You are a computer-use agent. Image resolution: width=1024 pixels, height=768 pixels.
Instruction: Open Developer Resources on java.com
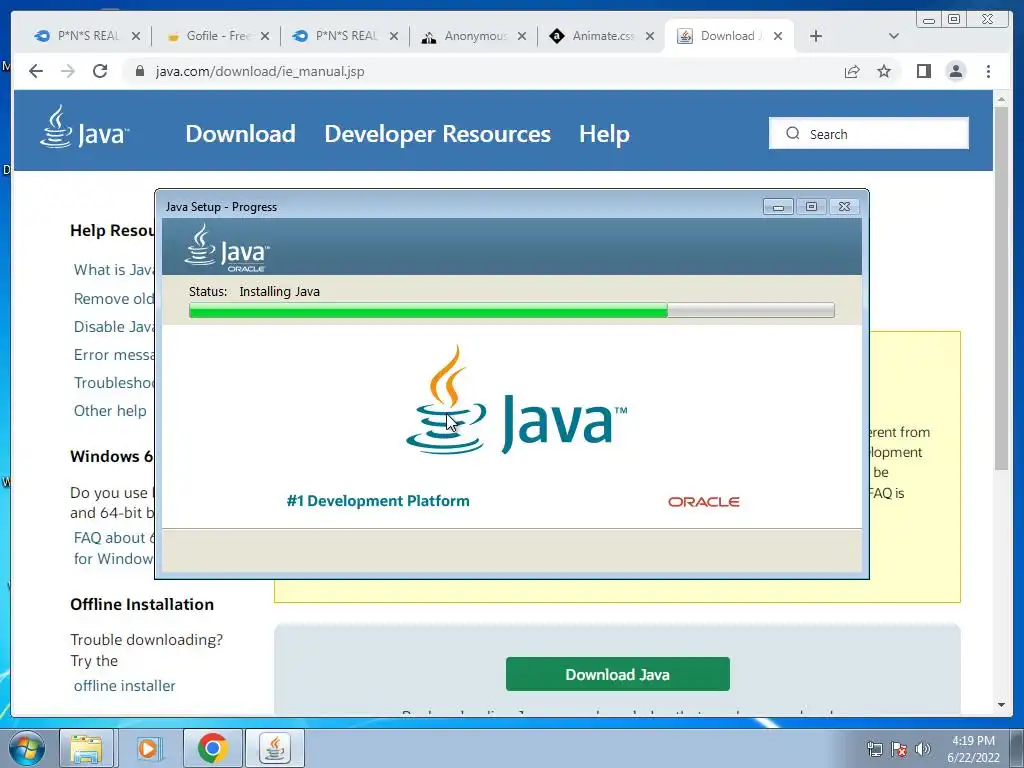pos(438,134)
